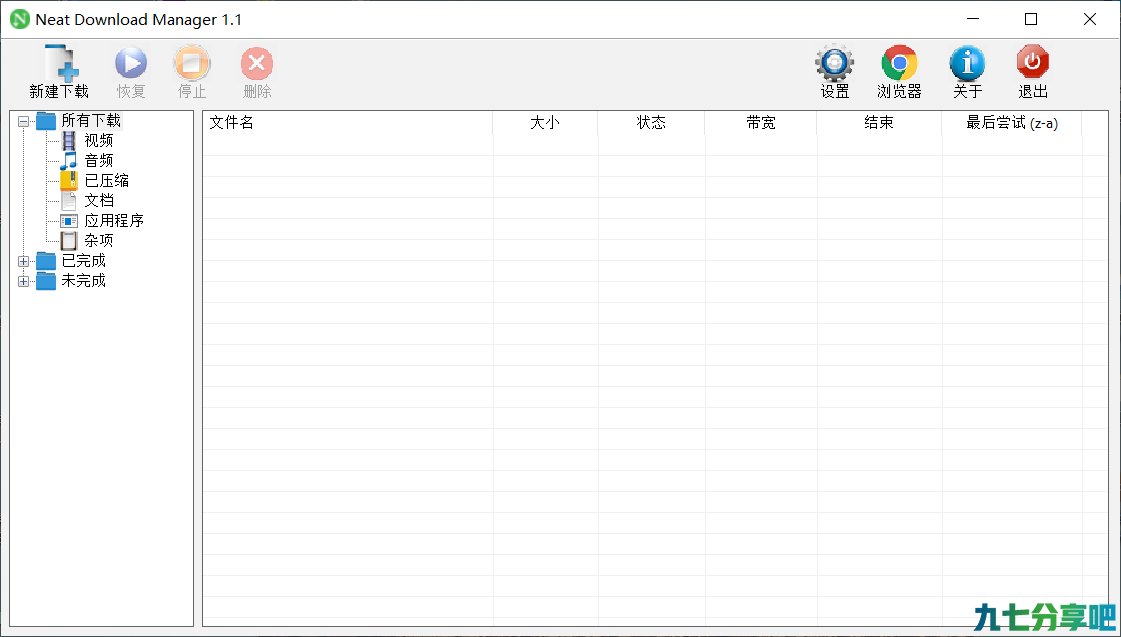The image size is (1121, 637).
Task: Sort by 结束 end column header
Action: [x=879, y=123]
